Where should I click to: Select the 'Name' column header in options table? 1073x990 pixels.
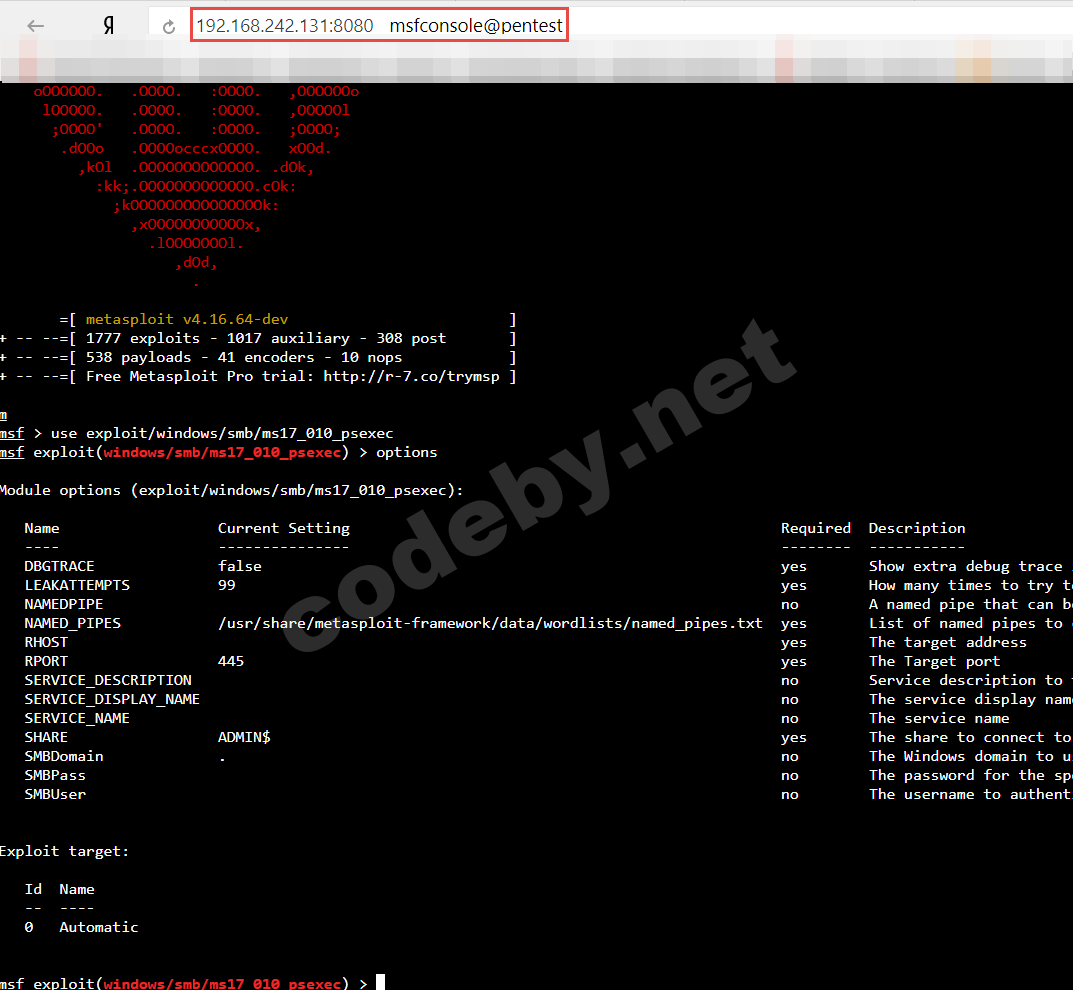[x=42, y=528]
